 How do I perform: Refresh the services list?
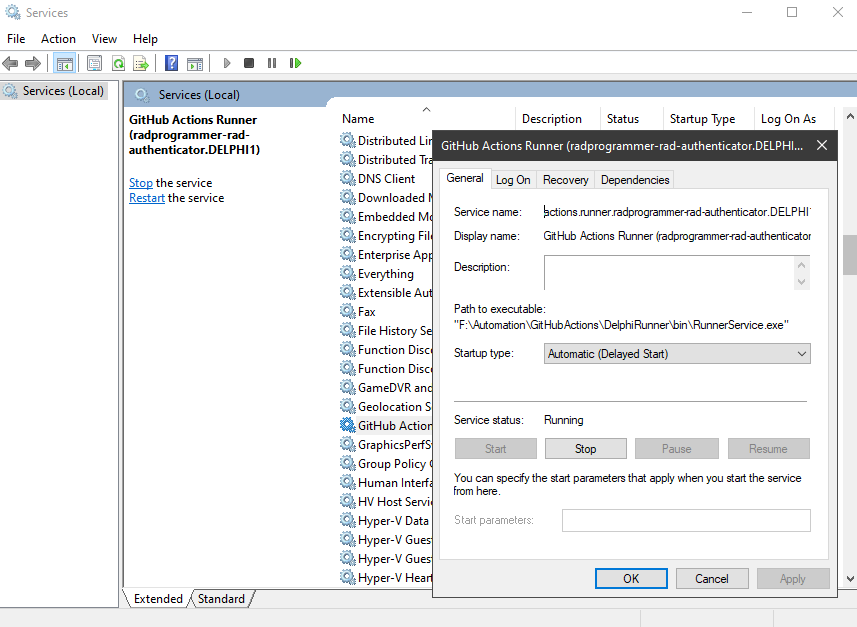click(117, 62)
